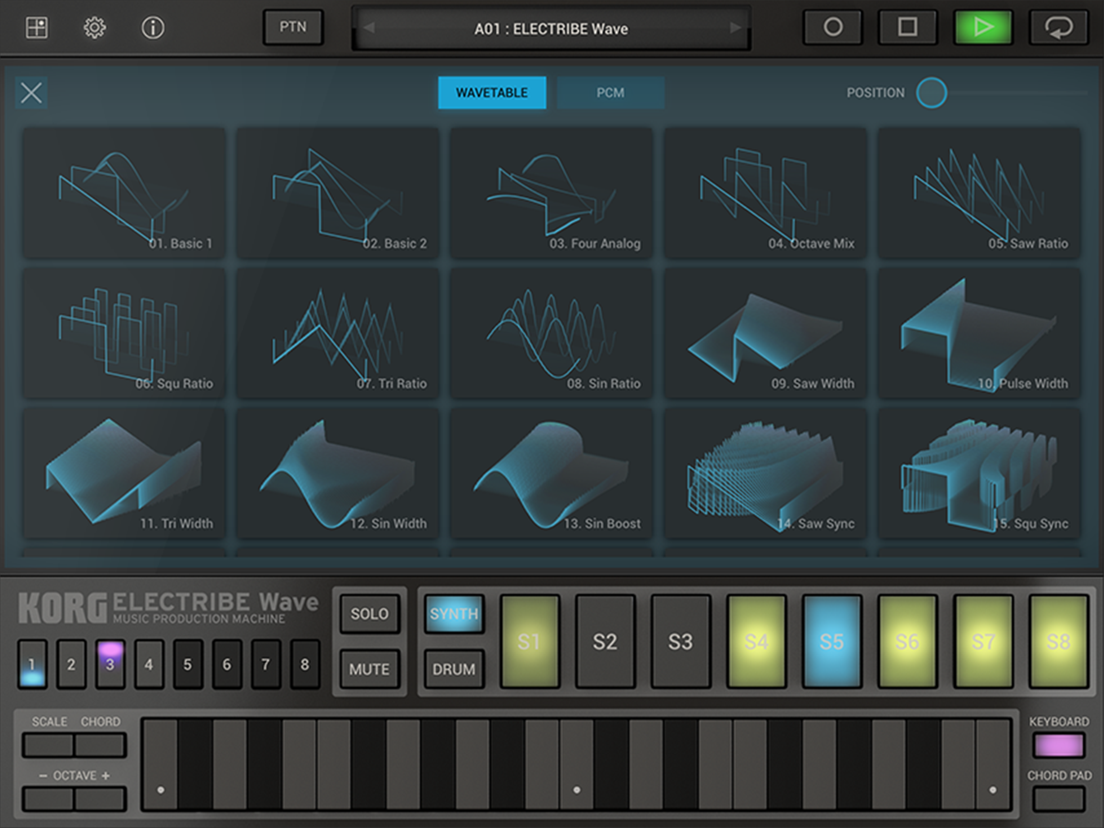Screen dimensions: 1104x828
Task: Select synth part S3
Action: [680, 641]
